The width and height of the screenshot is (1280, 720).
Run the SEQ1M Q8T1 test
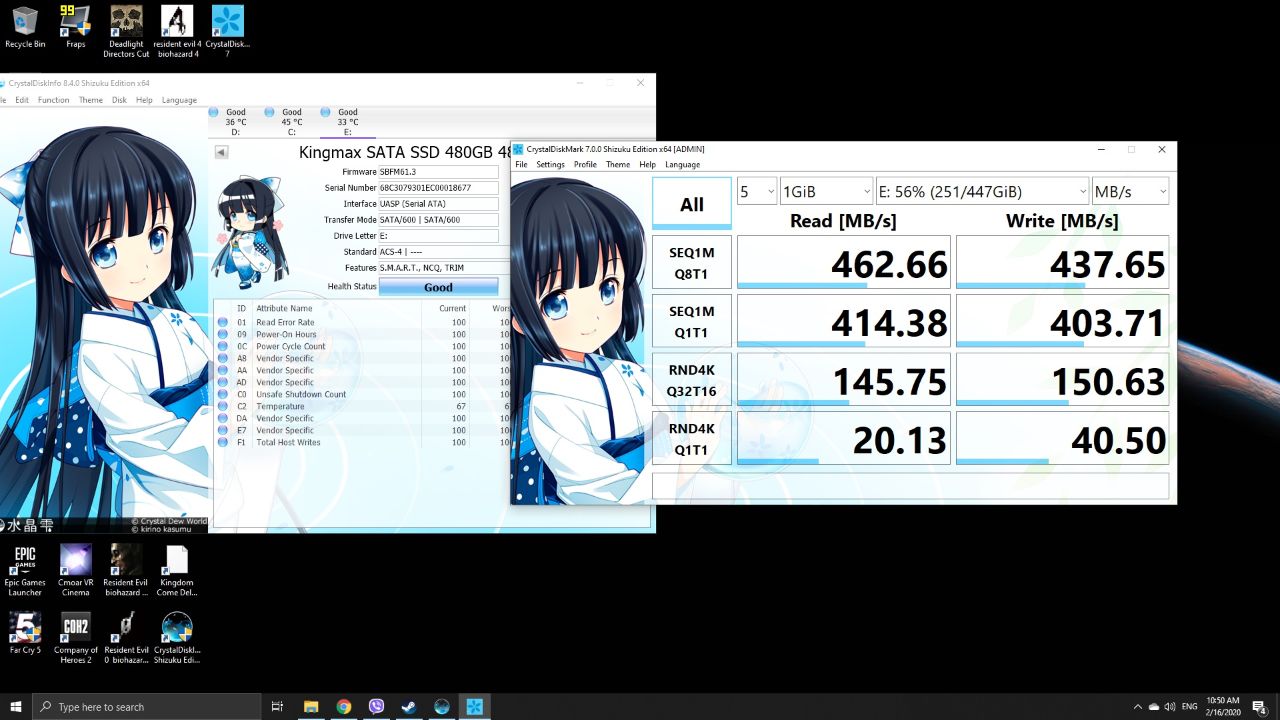(692, 262)
